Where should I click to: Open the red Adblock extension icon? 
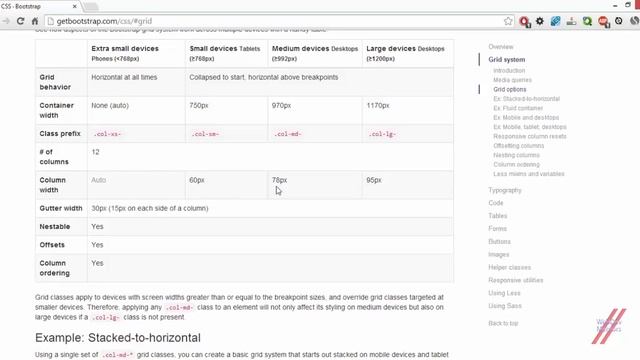pos(603,21)
